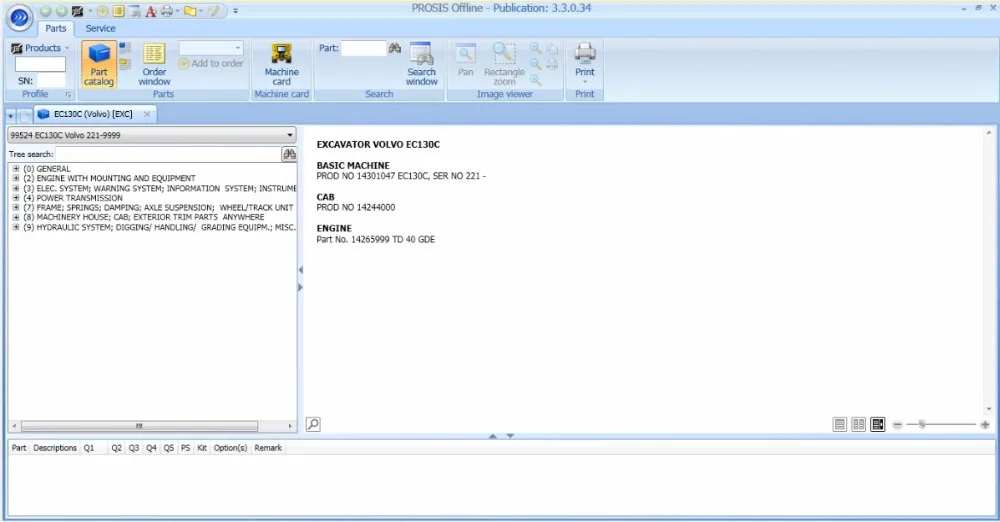The image size is (1000, 522).
Task: Click the fit zoom magnifier in Image viewer
Action: tap(536, 80)
